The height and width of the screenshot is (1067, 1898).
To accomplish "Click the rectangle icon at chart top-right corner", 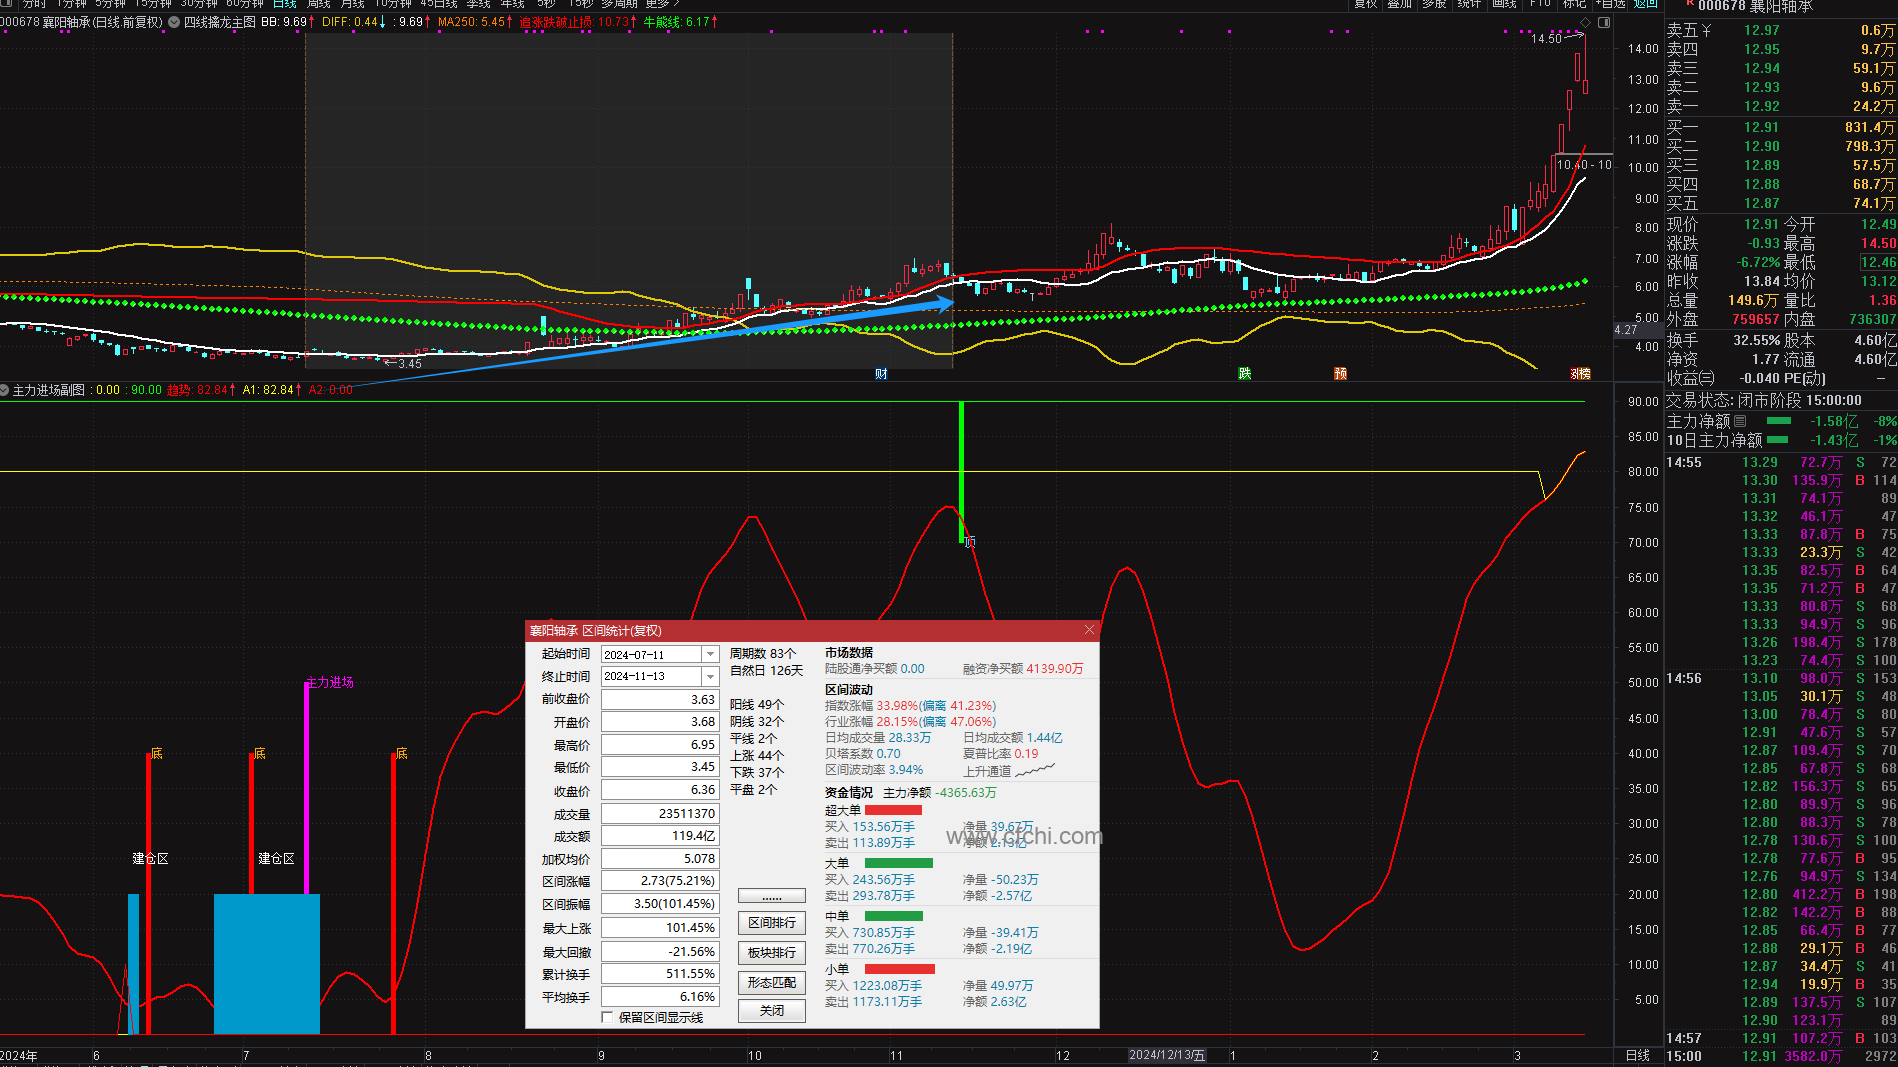I will pyautogui.click(x=1604, y=22).
